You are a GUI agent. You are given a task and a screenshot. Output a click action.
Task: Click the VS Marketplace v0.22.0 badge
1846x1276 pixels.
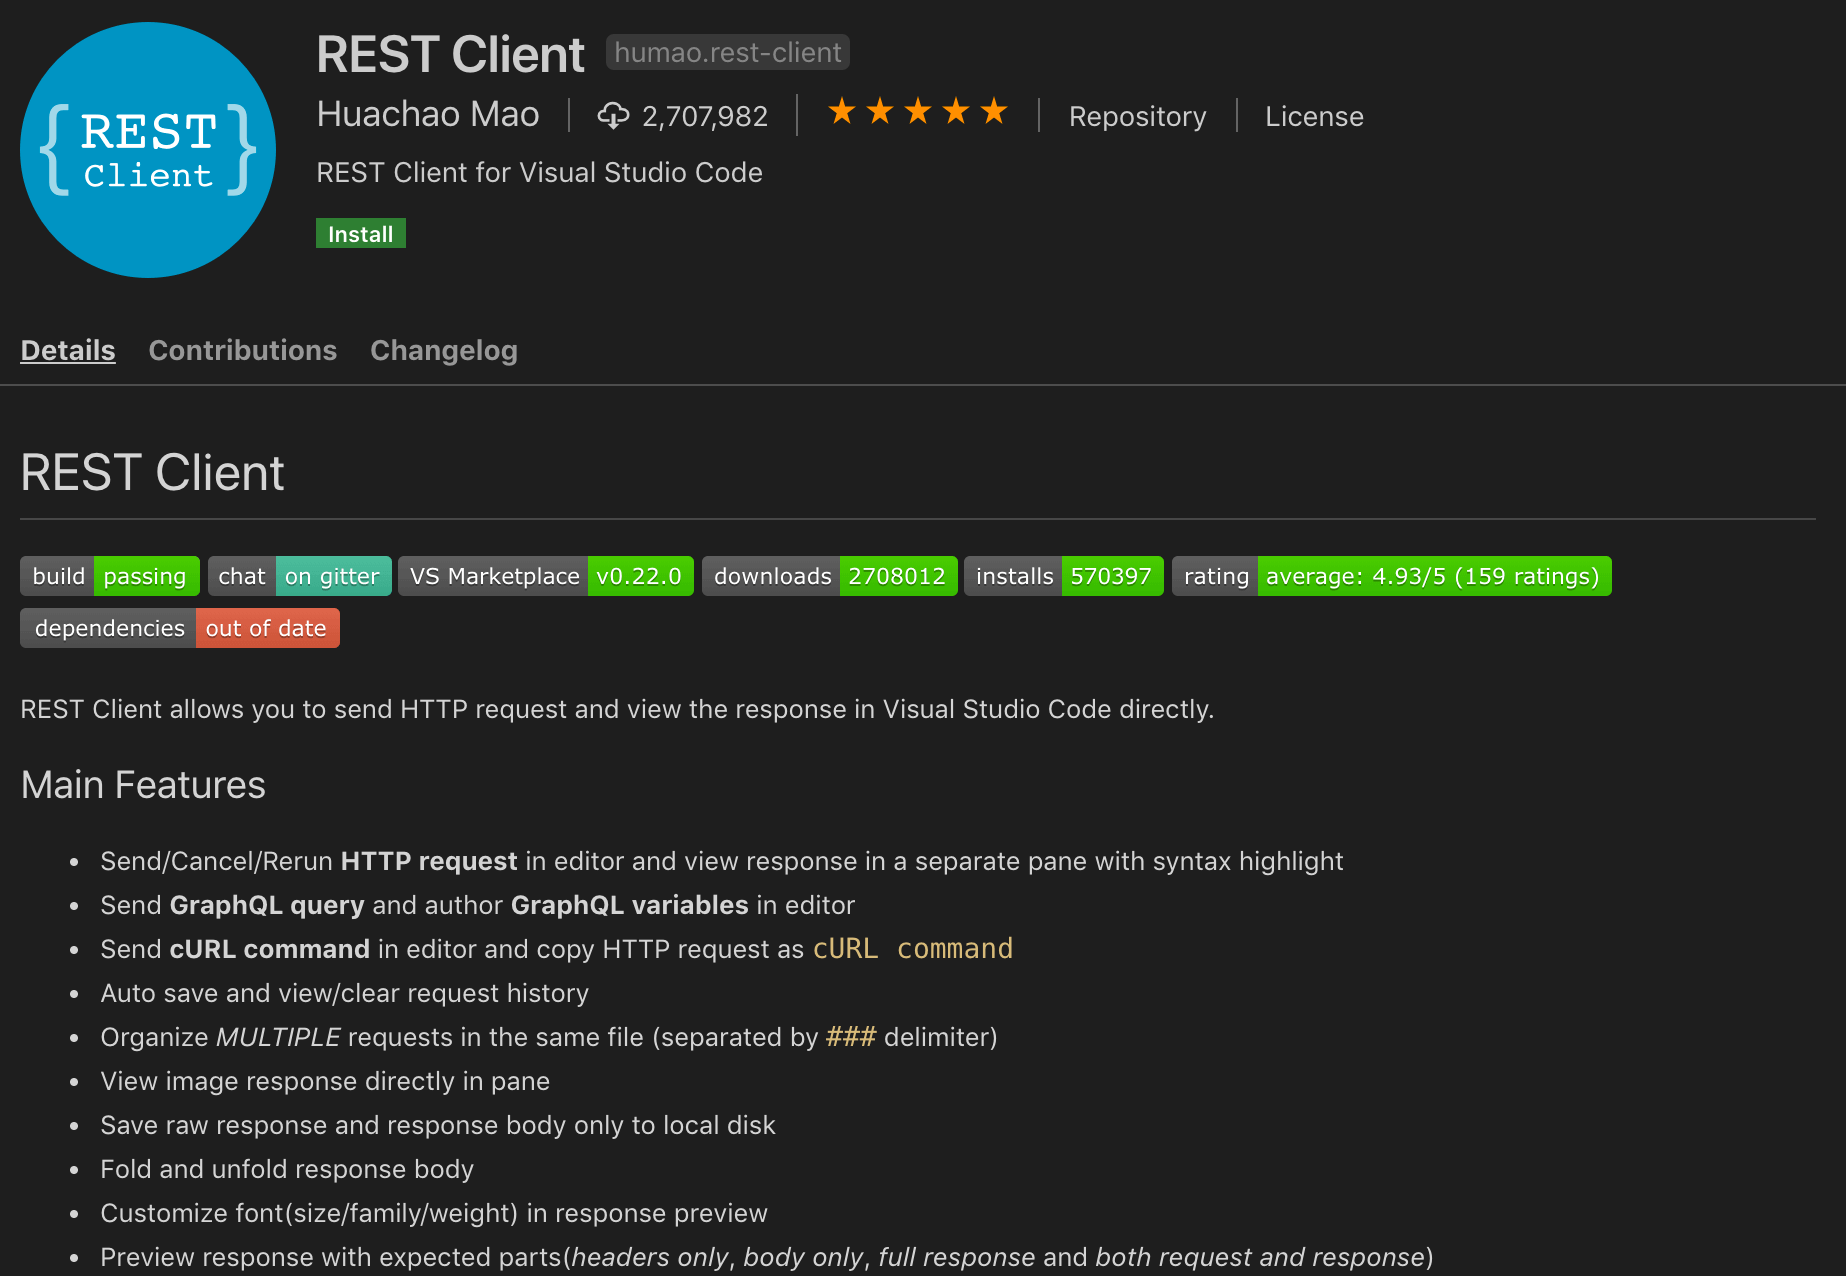tap(546, 576)
